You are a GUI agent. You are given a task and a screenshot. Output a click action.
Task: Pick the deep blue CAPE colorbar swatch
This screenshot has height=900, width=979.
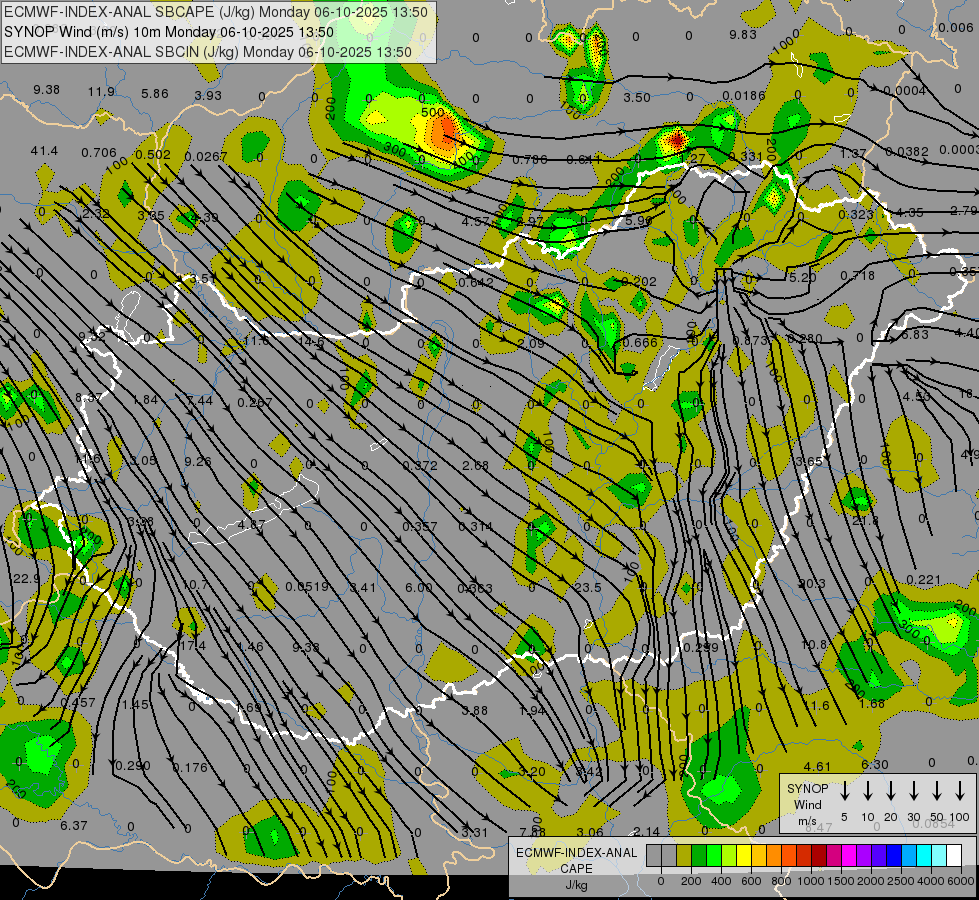pyautogui.click(x=893, y=856)
